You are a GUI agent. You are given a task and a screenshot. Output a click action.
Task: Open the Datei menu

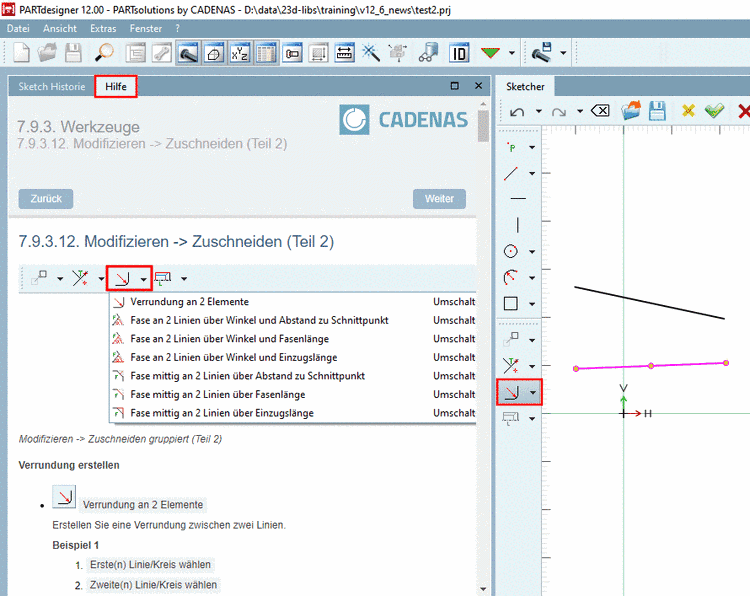(18, 29)
